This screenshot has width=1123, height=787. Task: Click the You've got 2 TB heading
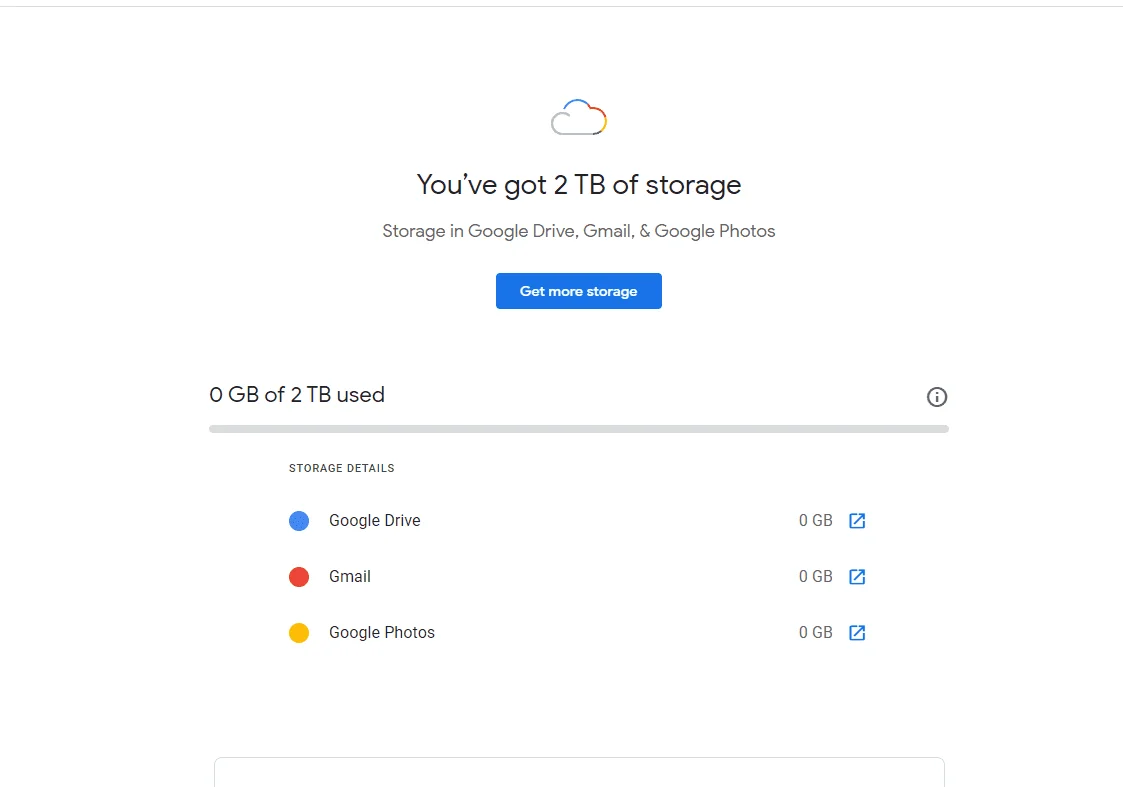pyautogui.click(x=579, y=185)
